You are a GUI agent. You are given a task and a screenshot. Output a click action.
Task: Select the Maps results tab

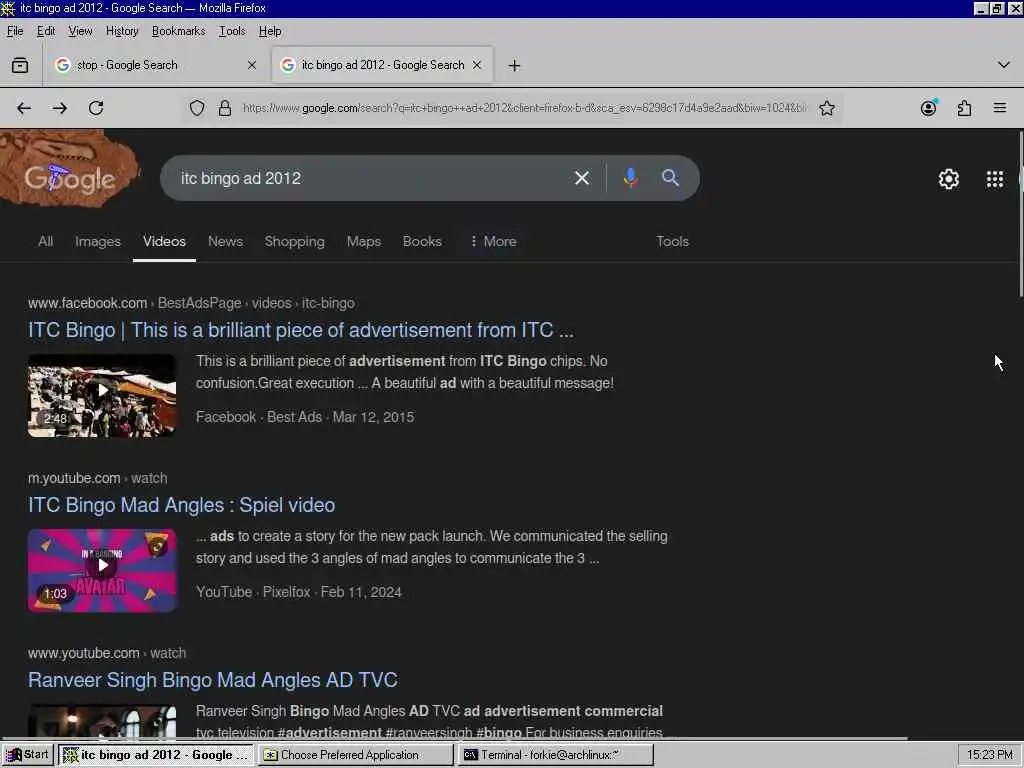(x=364, y=242)
